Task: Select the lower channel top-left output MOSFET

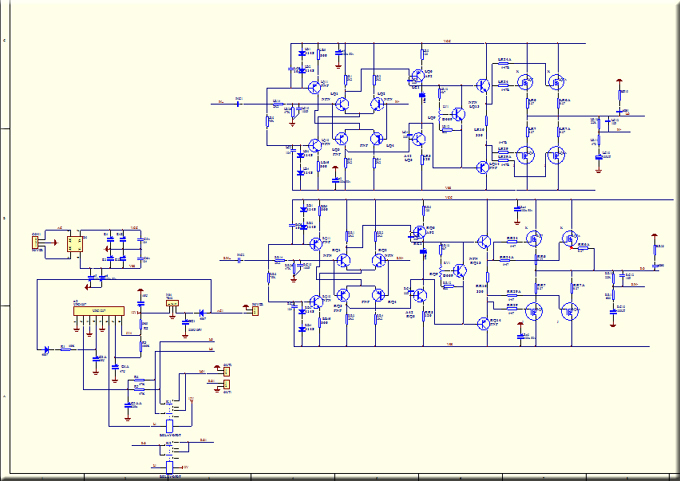Action: click(x=534, y=240)
